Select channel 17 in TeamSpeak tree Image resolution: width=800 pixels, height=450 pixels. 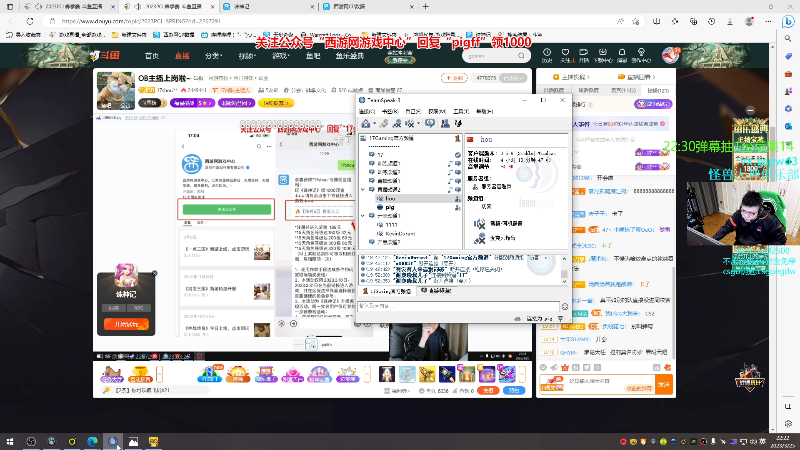(x=380, y=155)
